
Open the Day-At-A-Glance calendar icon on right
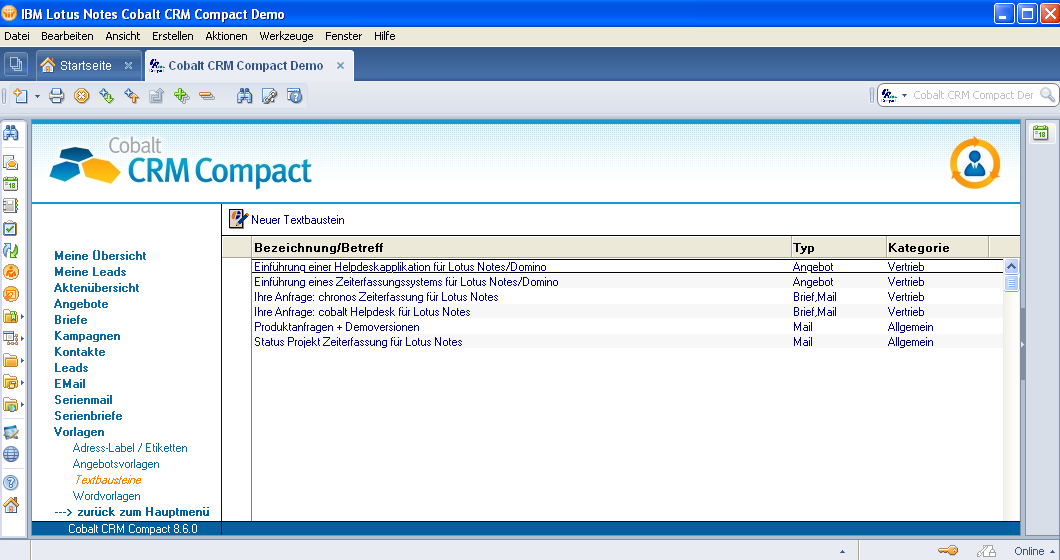pyautogui.click(x=1040, y=133)
